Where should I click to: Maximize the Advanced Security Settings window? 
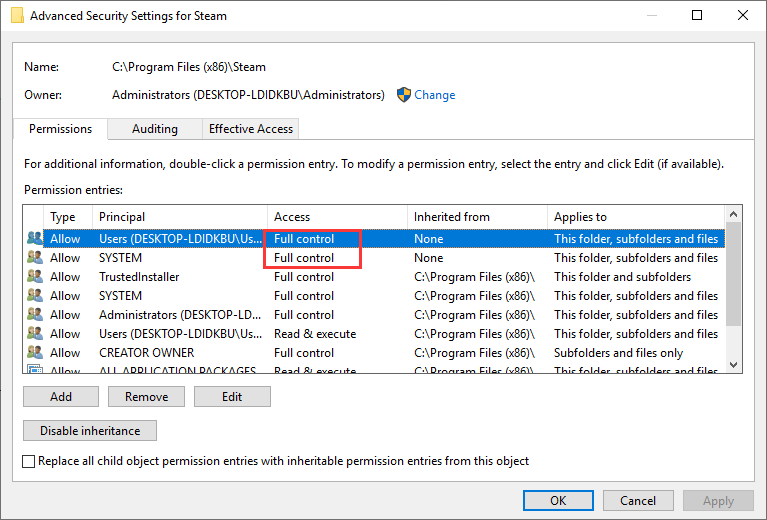coord(697,15)
